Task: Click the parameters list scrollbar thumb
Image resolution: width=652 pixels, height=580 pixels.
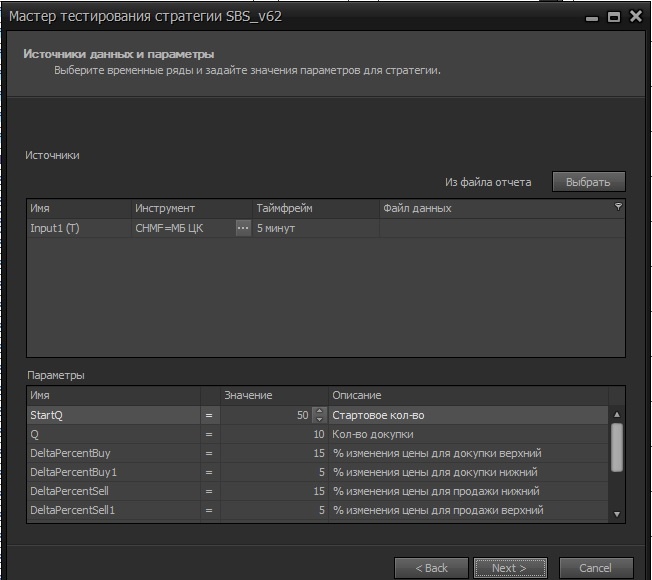Action: point(617,447)
